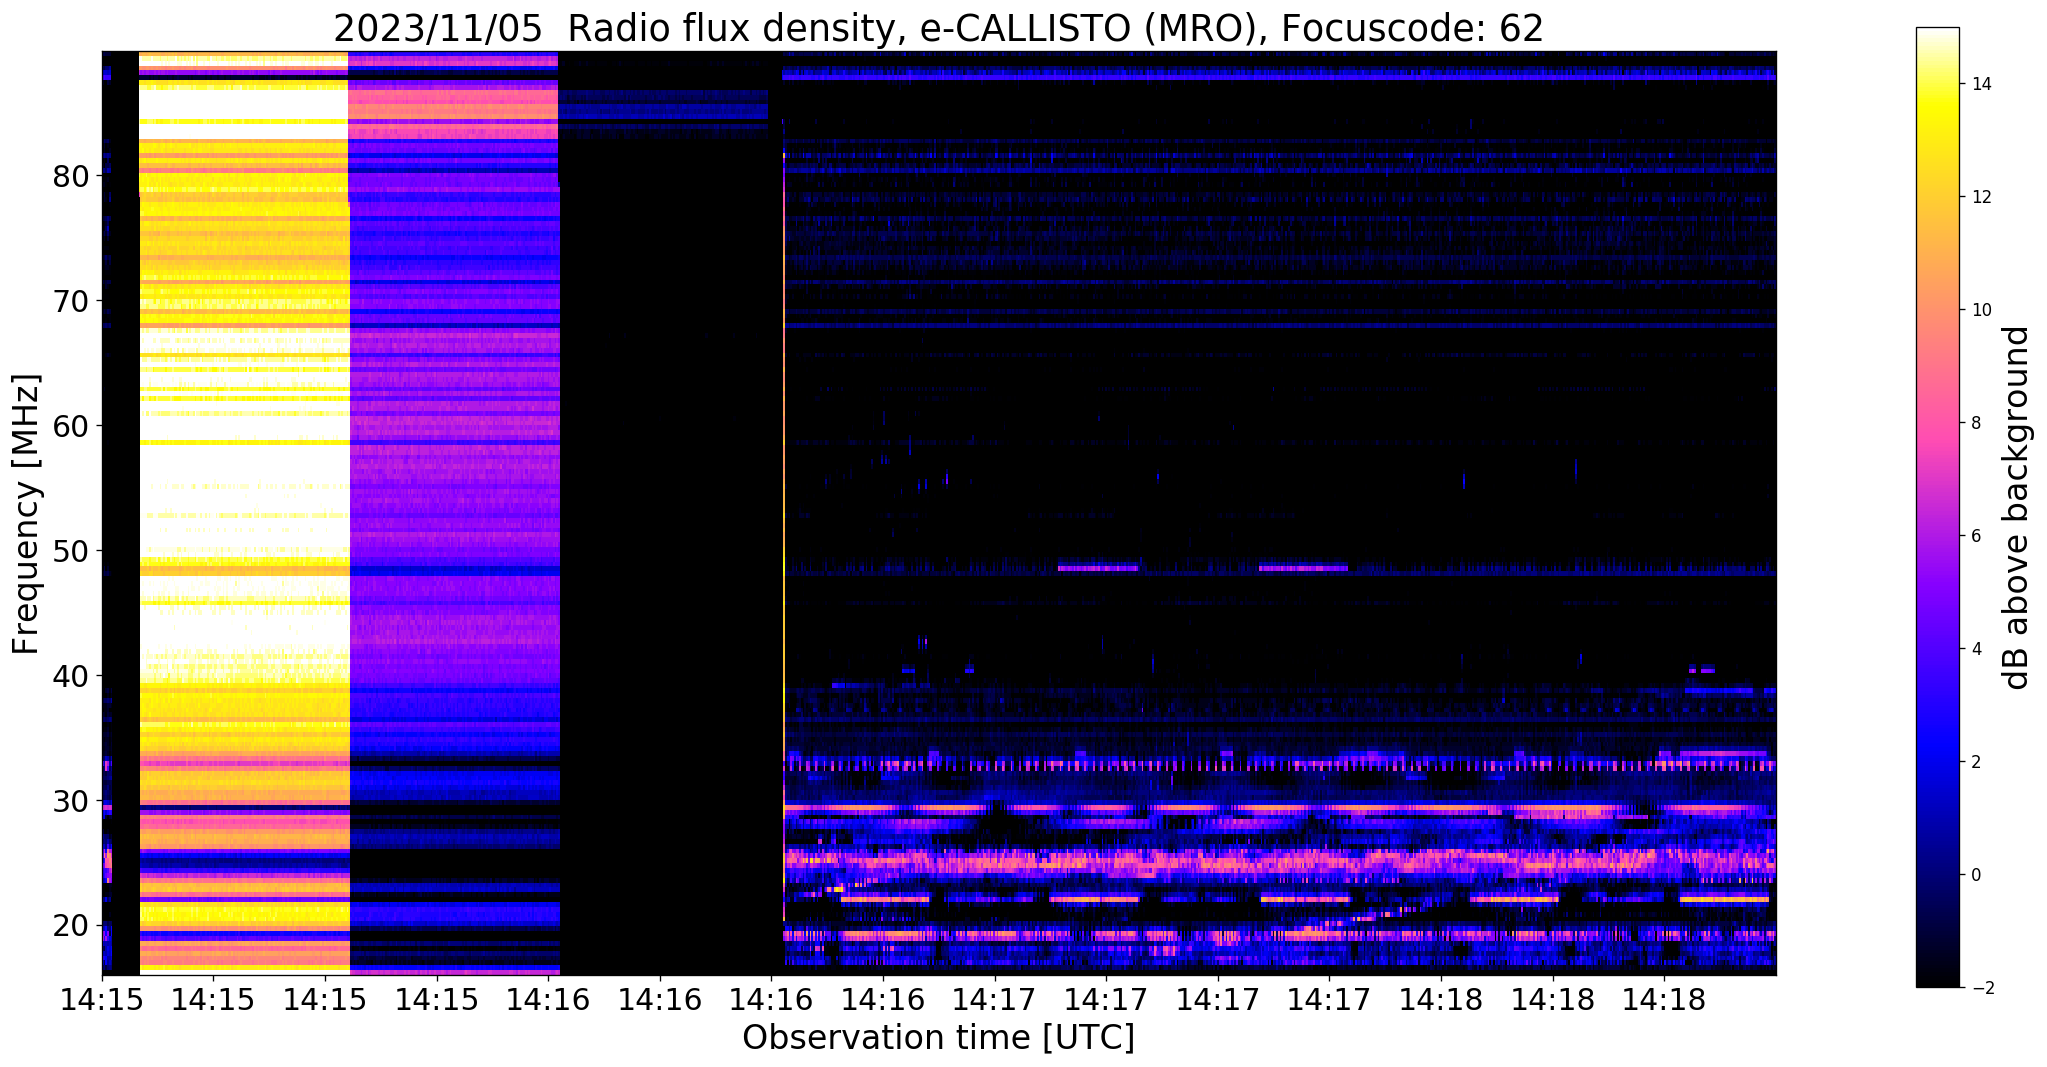Click the 6 tick on the colorbar
The image size is (2047, 1067).
pos(1975,536)
